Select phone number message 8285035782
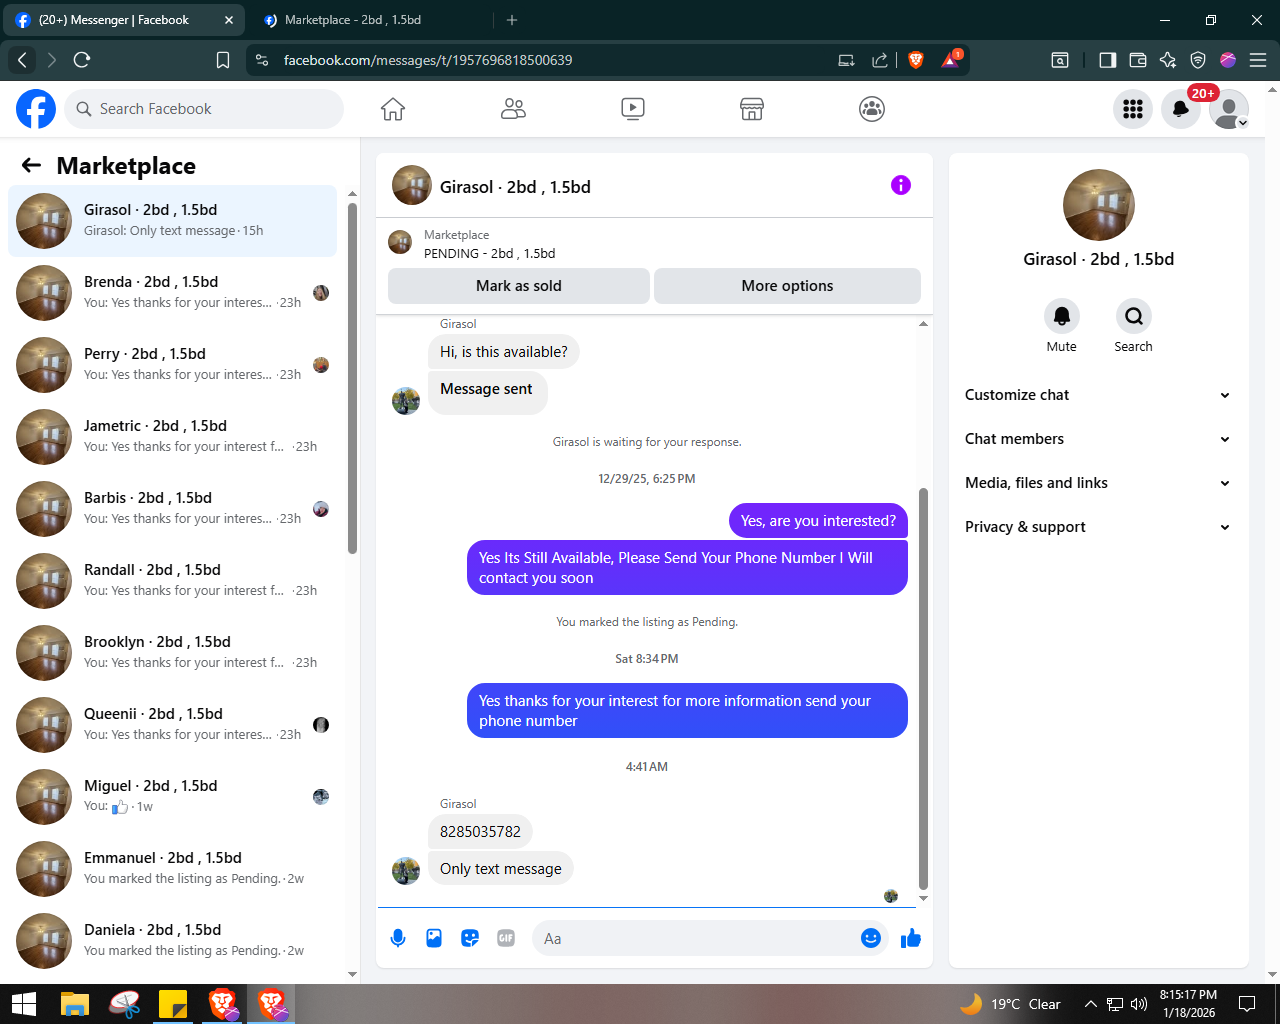Viewport: 1280px width, 1024px height. pos(480,832)
